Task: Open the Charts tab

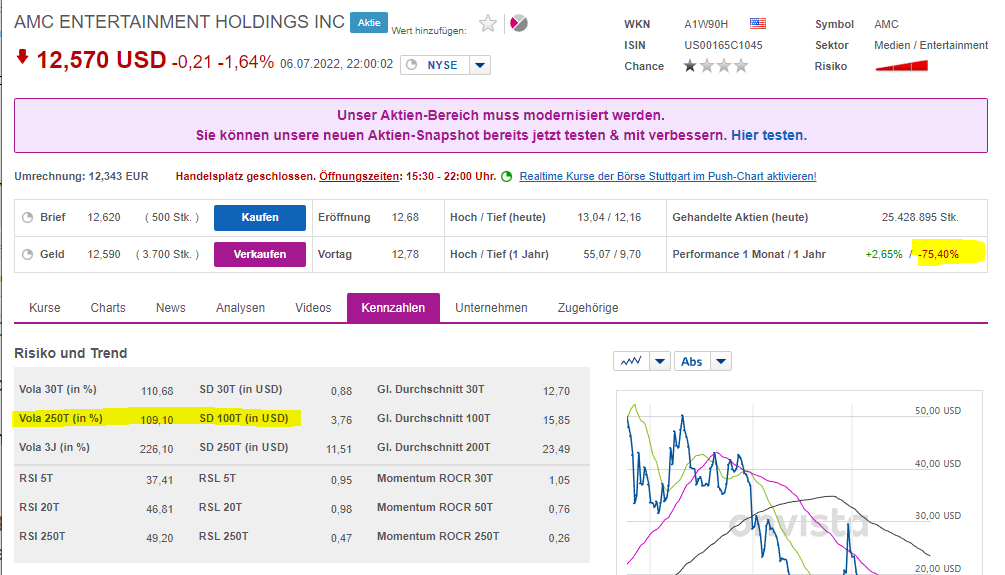Action: (x=108, y=308)
